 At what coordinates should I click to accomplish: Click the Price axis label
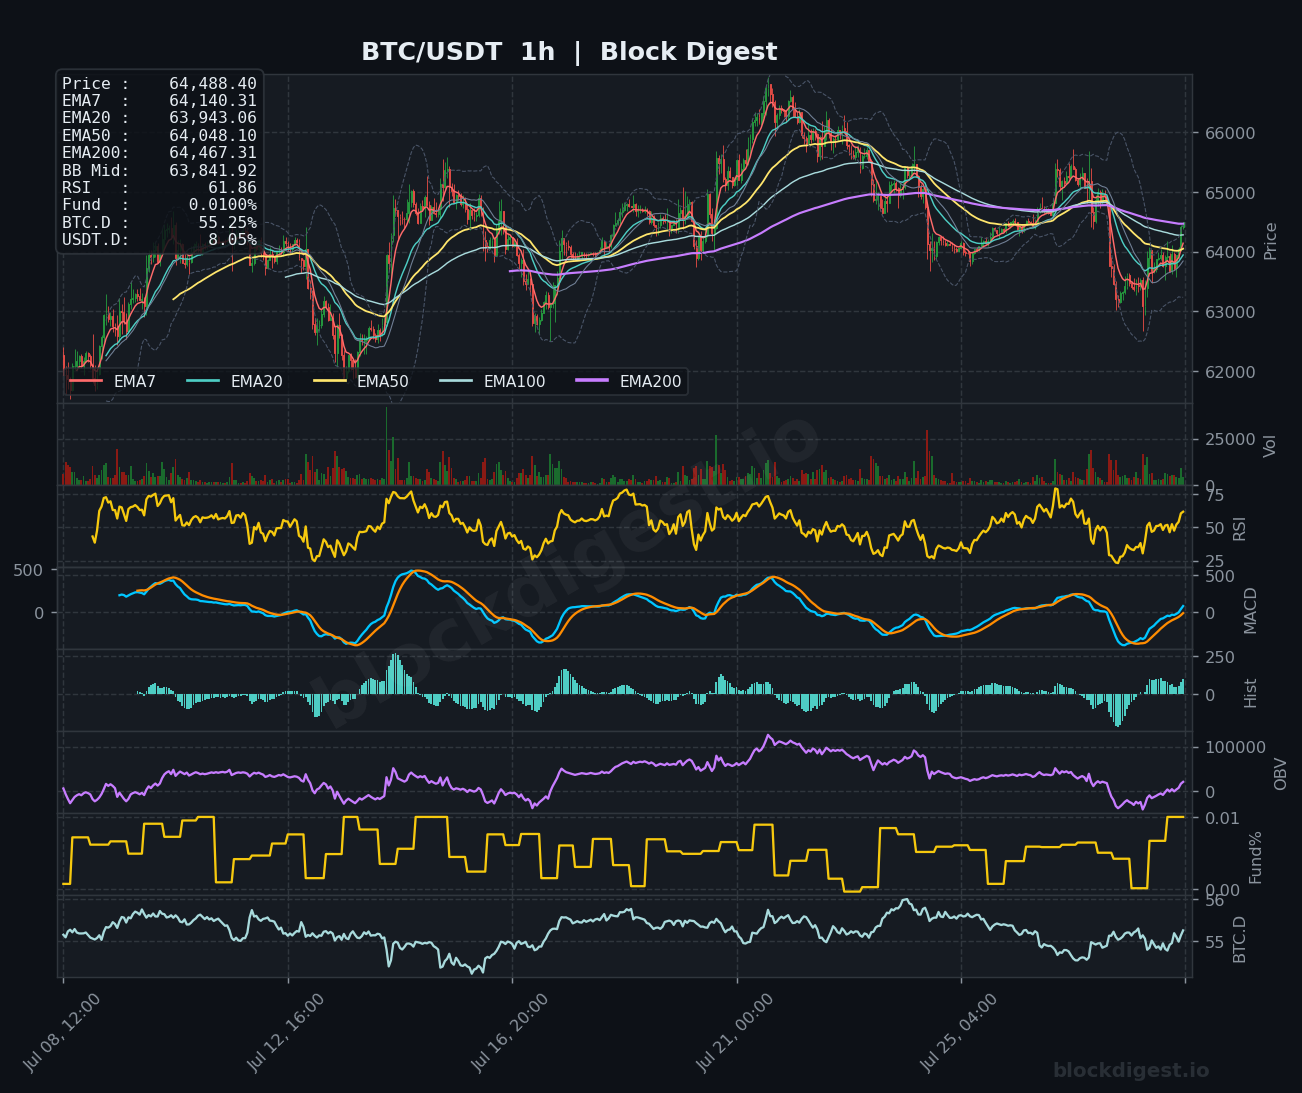point(1271,241)
